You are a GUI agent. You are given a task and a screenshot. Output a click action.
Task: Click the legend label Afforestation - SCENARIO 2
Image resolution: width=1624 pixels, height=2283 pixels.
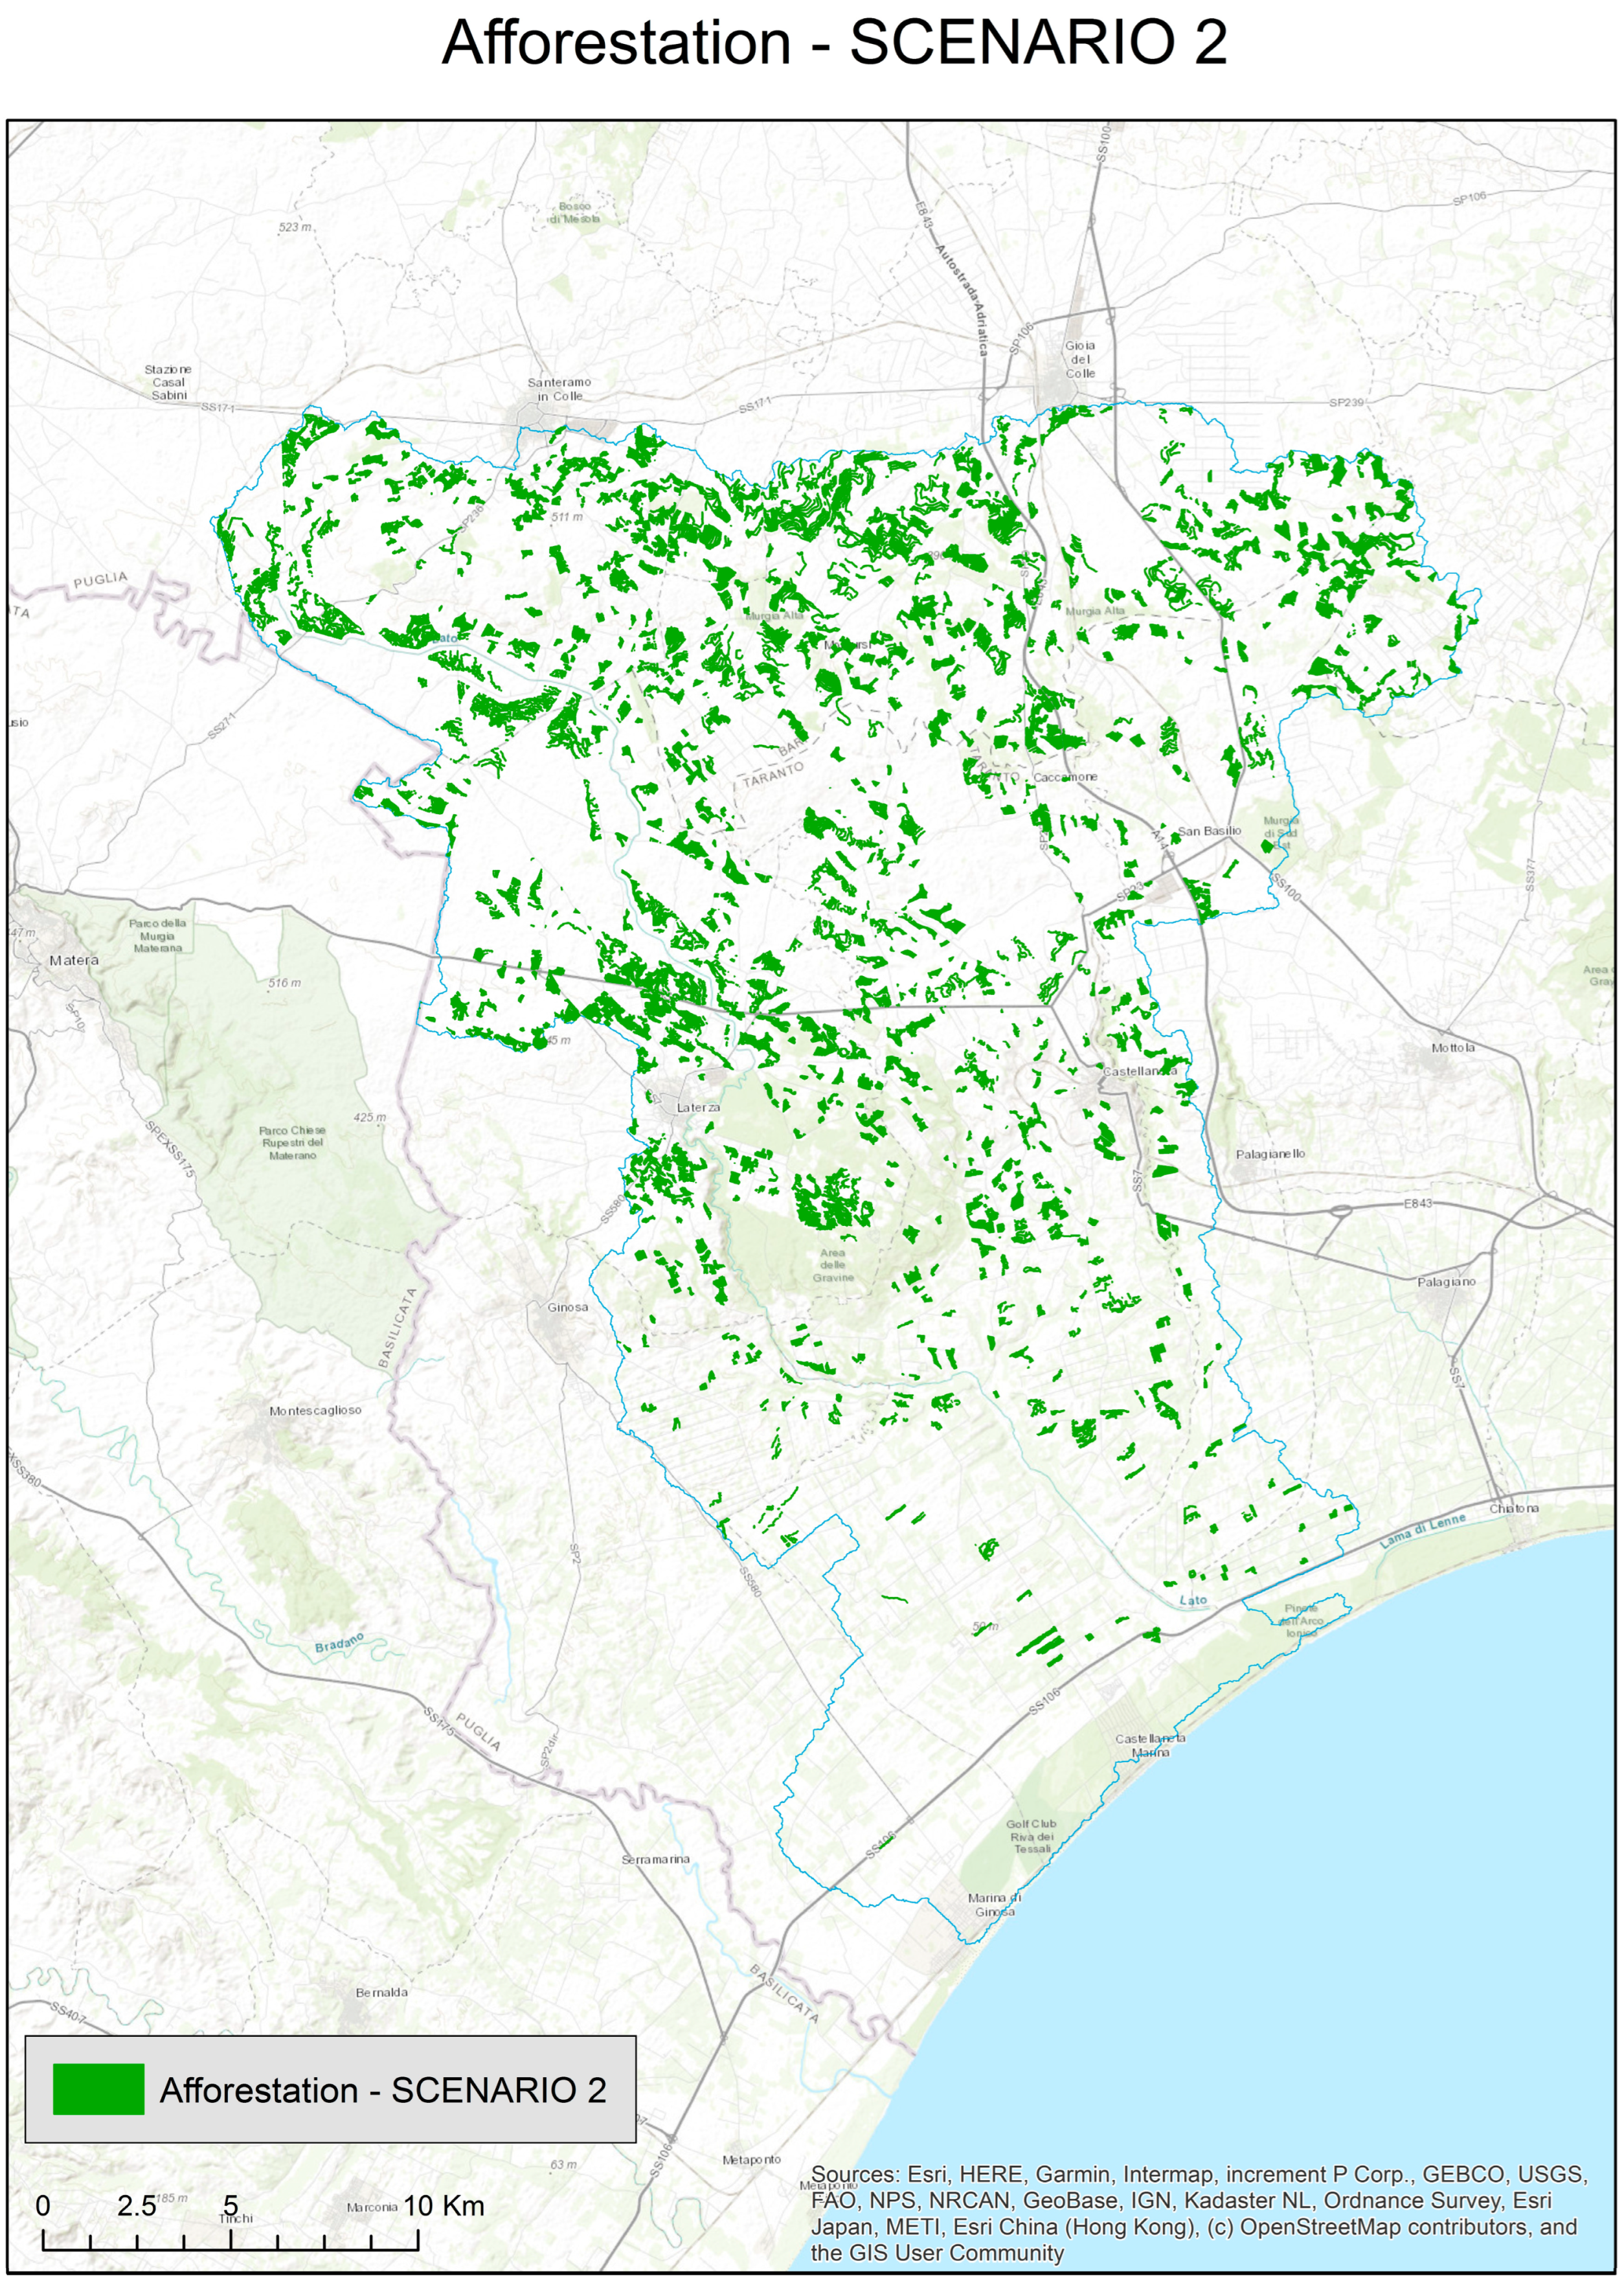pyautogui.click(x=383, y=2090)
